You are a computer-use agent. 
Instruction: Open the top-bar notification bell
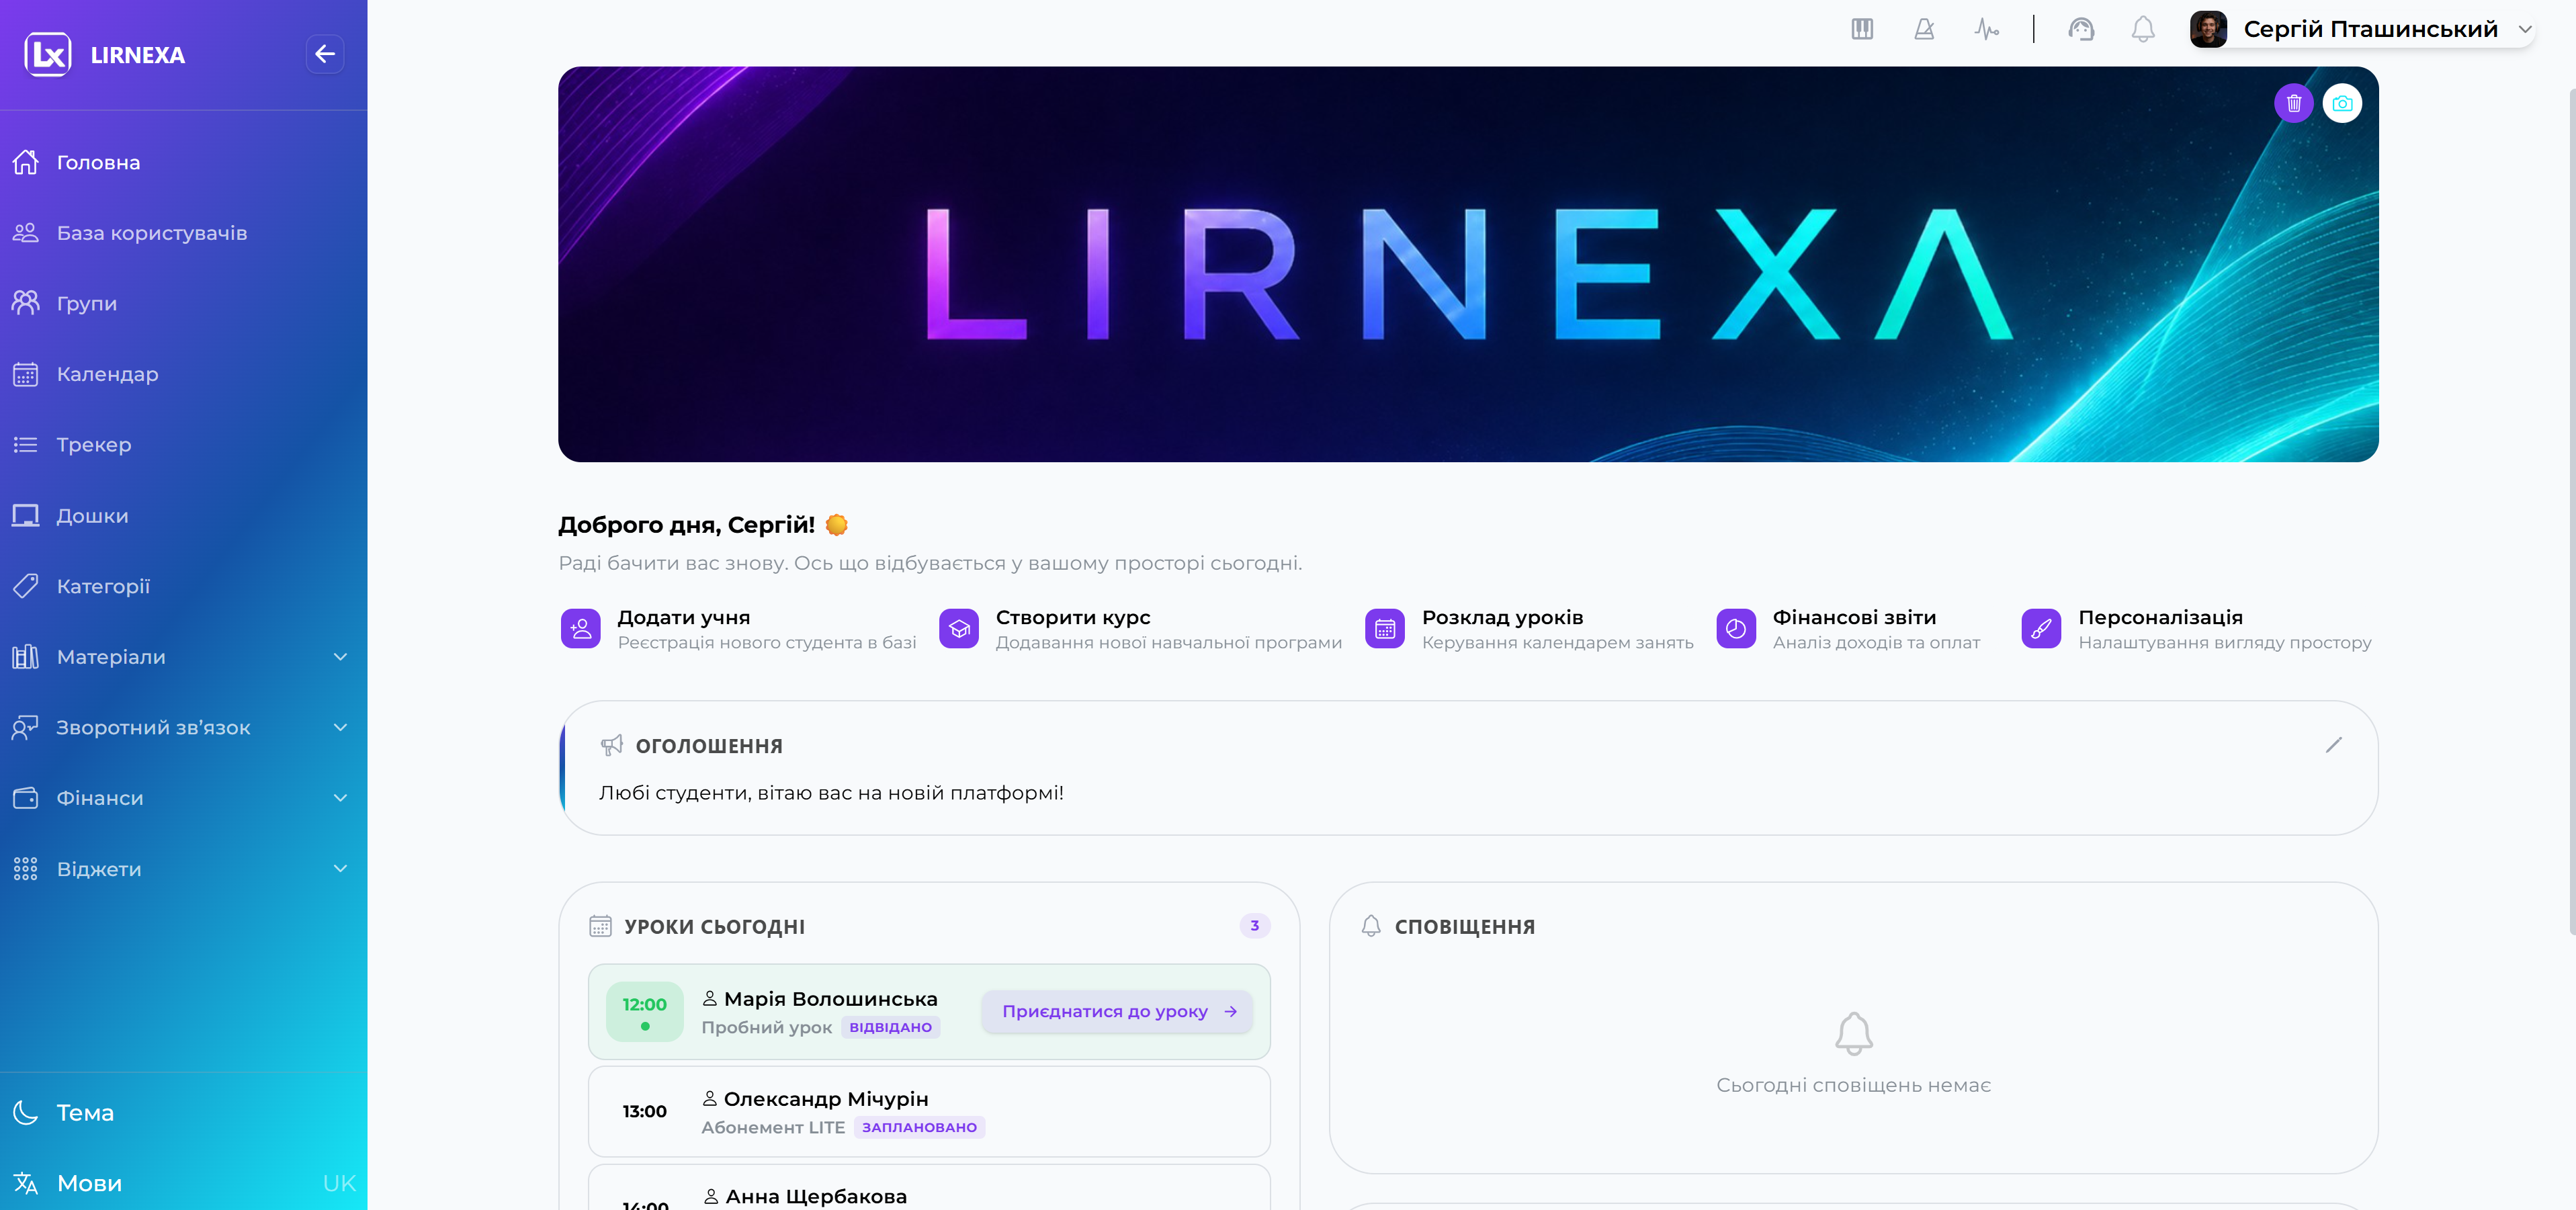2143,29
